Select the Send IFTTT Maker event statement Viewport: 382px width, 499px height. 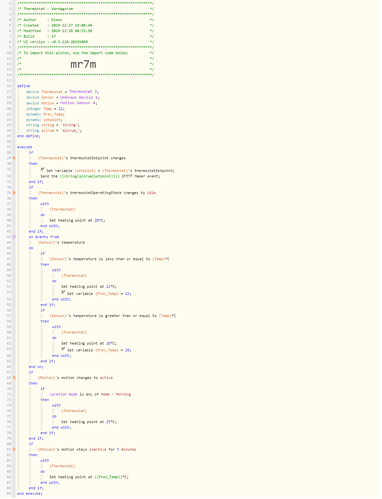pos(100,176)
